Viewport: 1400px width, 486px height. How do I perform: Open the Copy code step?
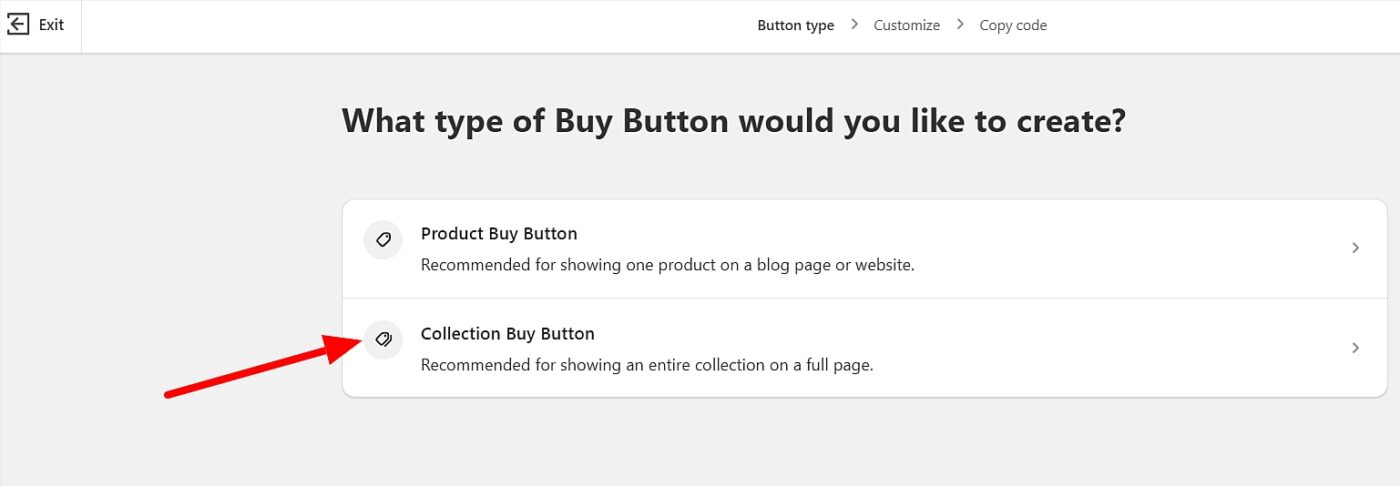pos(1013,25)
